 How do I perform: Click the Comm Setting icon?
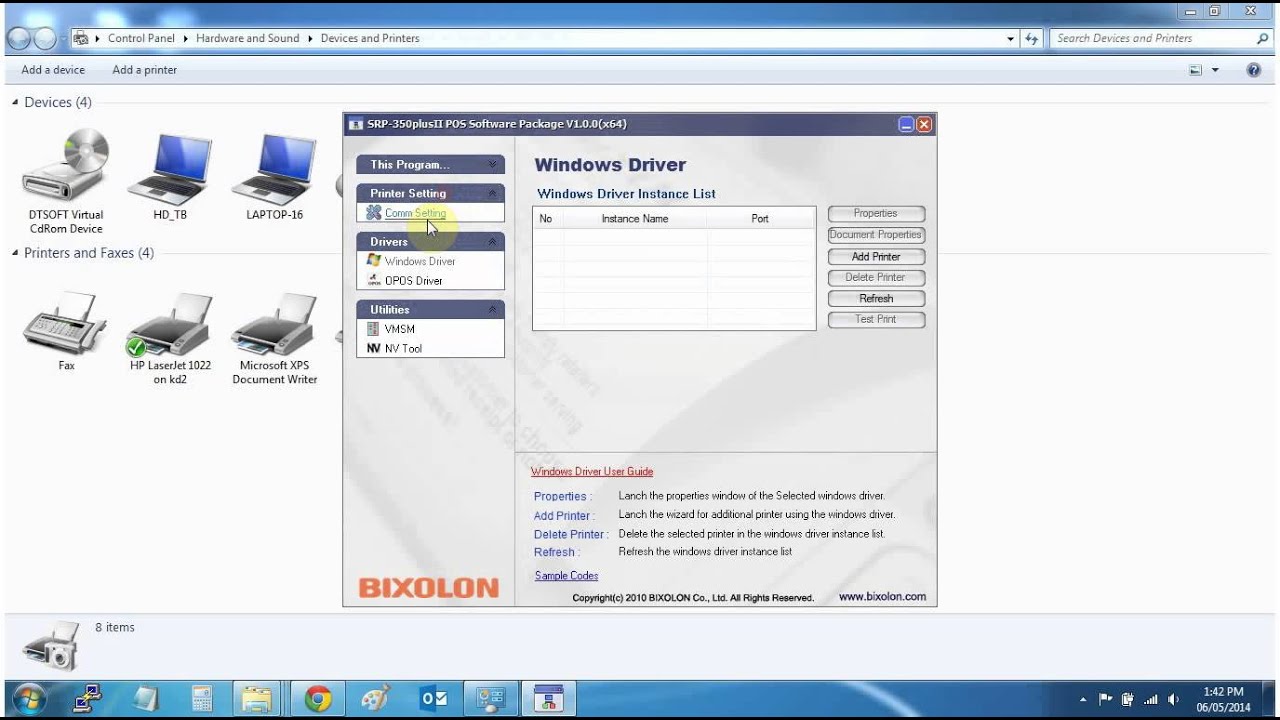click(373, 213)
